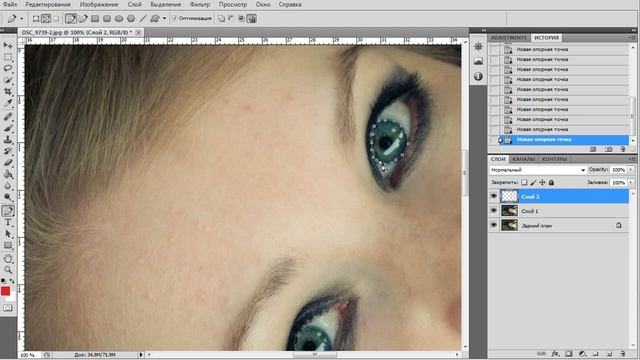Select the Crop tool

8,91
